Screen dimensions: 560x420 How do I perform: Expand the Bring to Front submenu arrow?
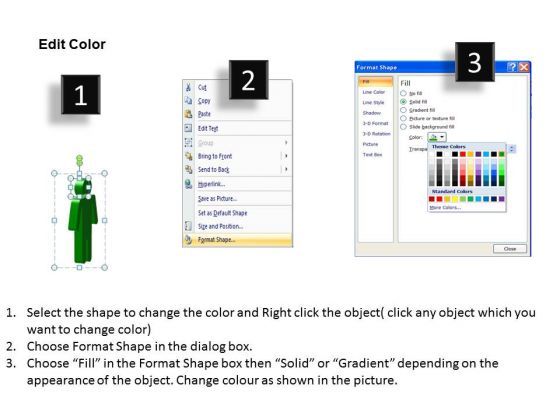pyautogui.click(x=286, y=156)
